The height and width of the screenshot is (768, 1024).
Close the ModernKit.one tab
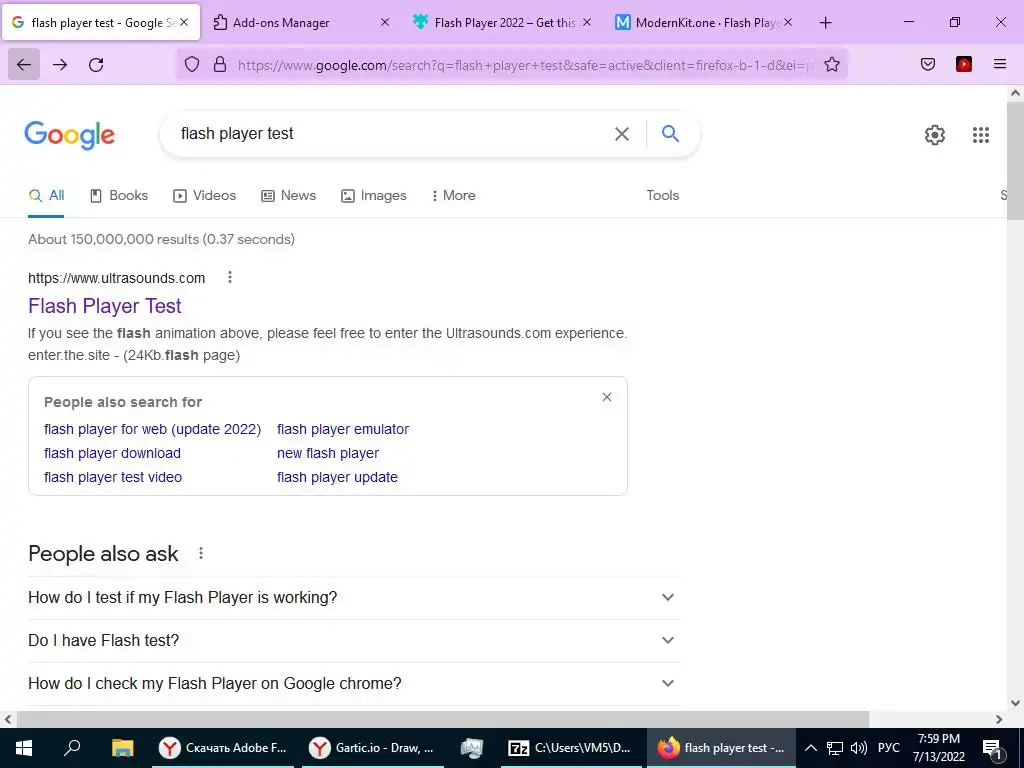tap(788, 22)
